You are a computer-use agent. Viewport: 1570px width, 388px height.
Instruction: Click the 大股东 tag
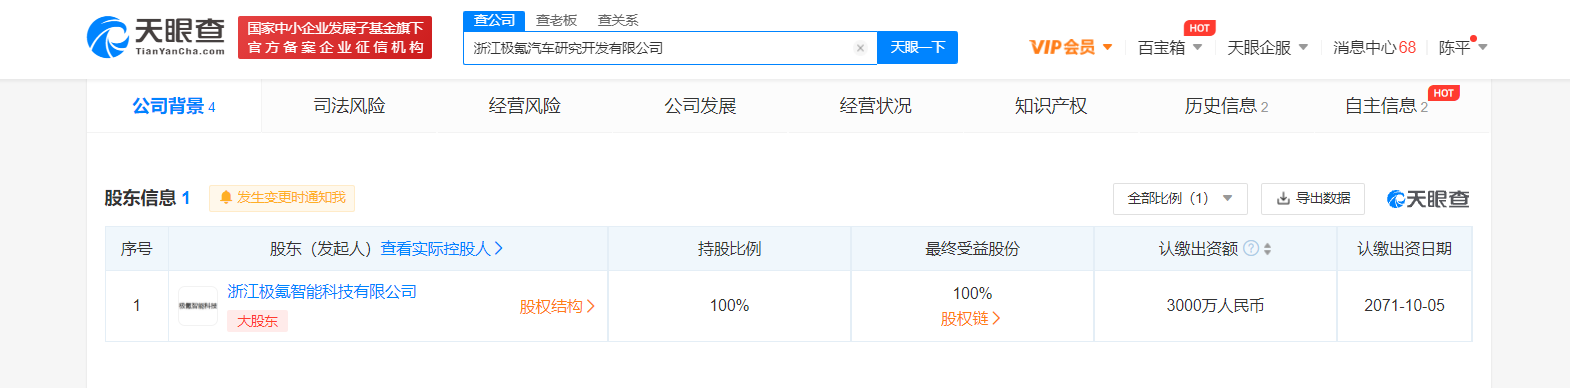pyautogui.click(x=257, y=321)
